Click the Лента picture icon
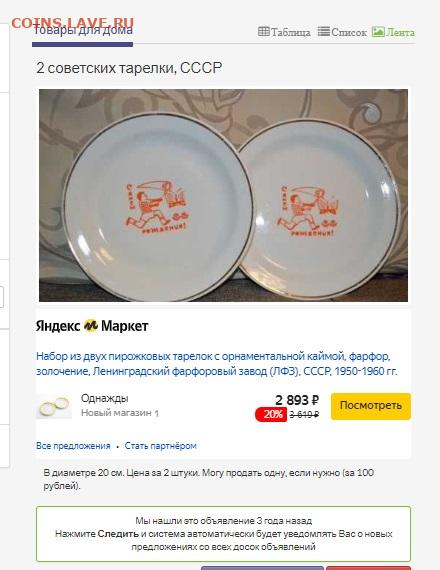The image size is (440, 570). 378,32
